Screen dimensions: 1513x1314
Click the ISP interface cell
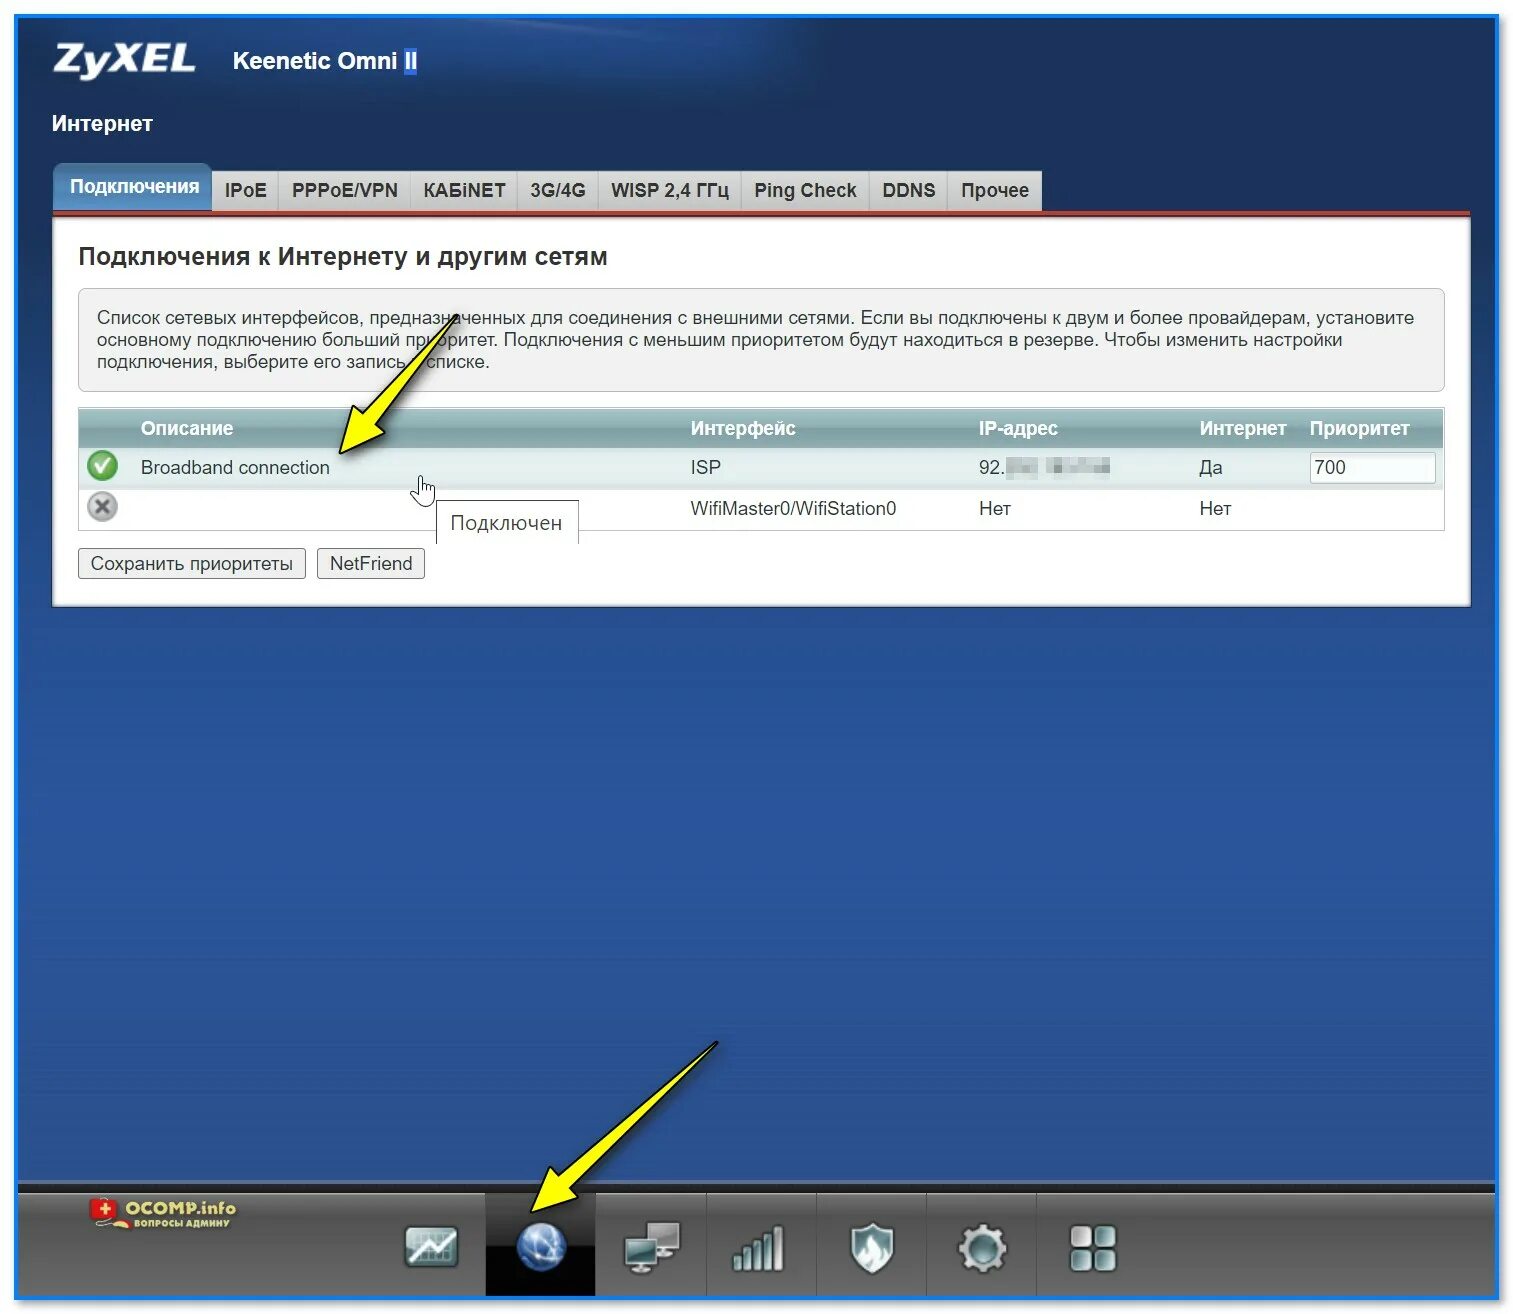(x=705, y=467)
